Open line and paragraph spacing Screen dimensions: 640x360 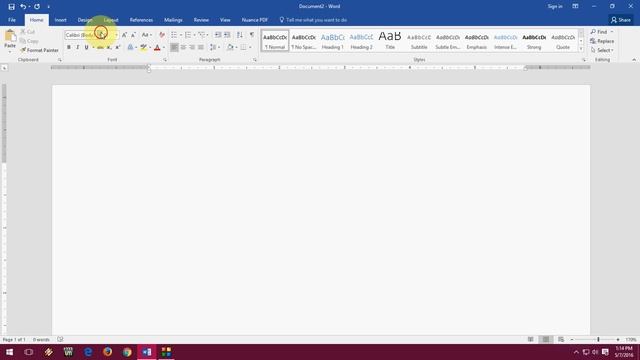tap(213, 47)
